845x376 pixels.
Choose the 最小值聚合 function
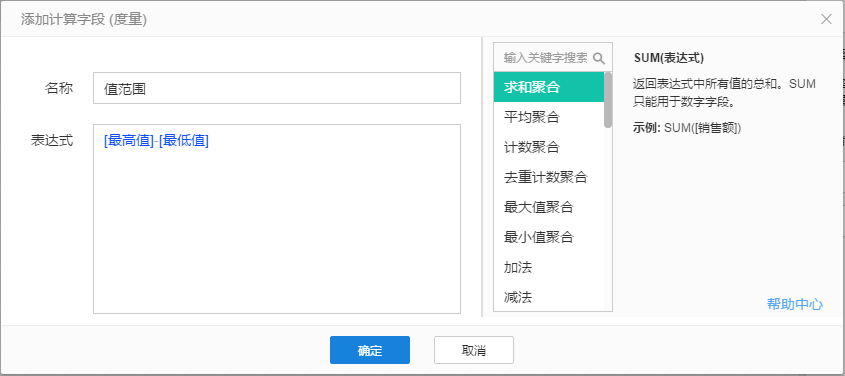point(549,237)
